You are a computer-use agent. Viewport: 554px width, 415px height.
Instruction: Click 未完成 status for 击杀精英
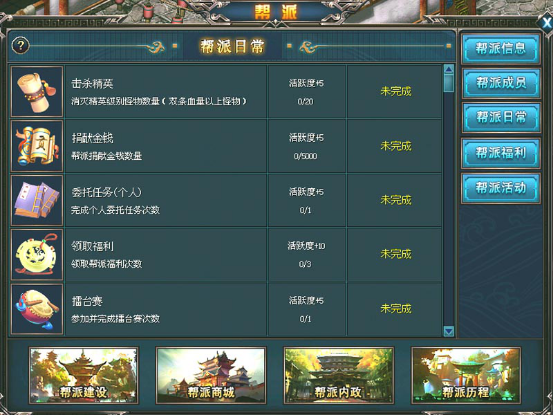tap(396, 91)
